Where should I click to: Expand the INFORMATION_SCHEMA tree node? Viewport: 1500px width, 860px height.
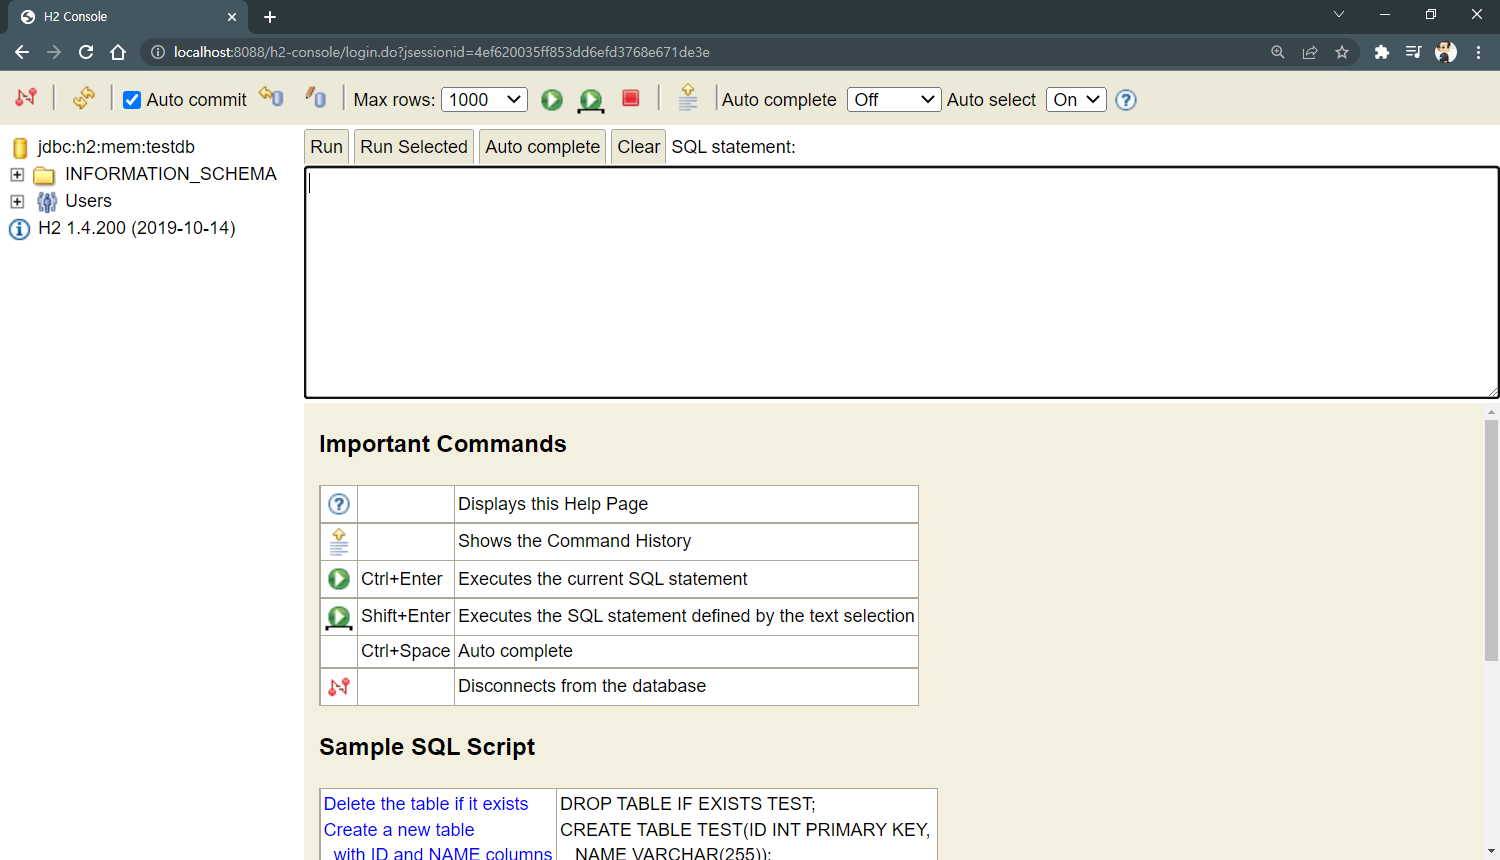(17, 175)
